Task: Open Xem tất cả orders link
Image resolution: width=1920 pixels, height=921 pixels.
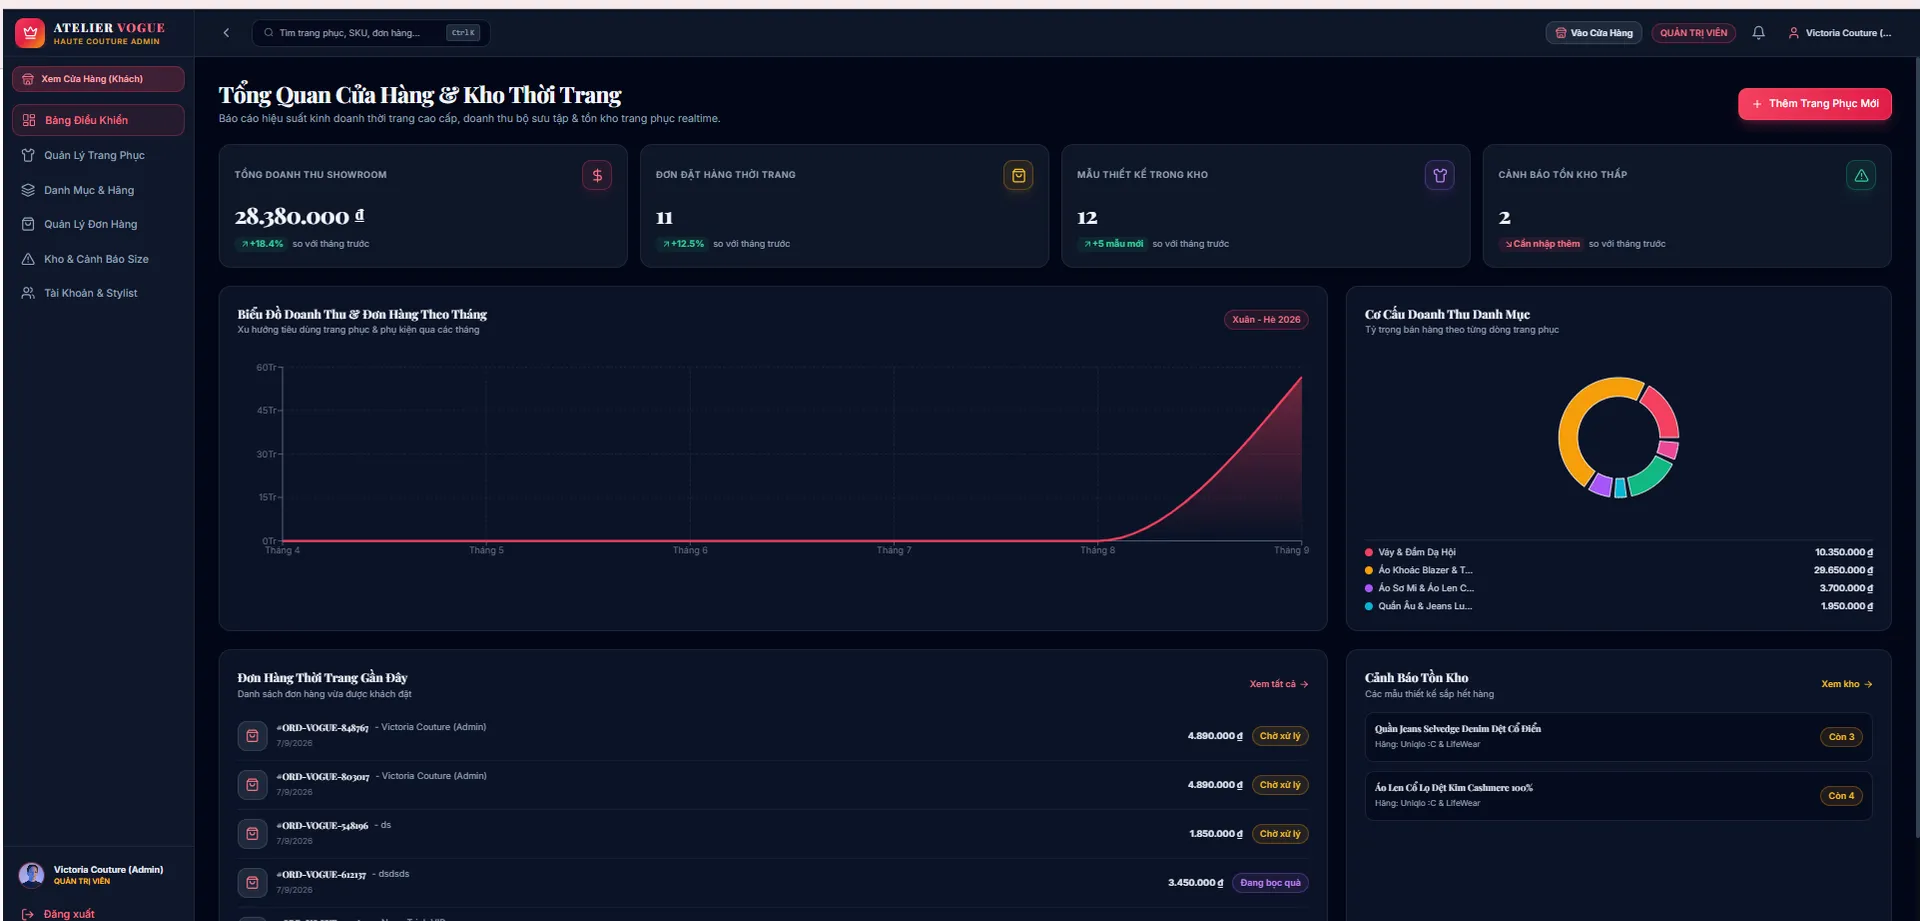Action: click(1278, 684)
